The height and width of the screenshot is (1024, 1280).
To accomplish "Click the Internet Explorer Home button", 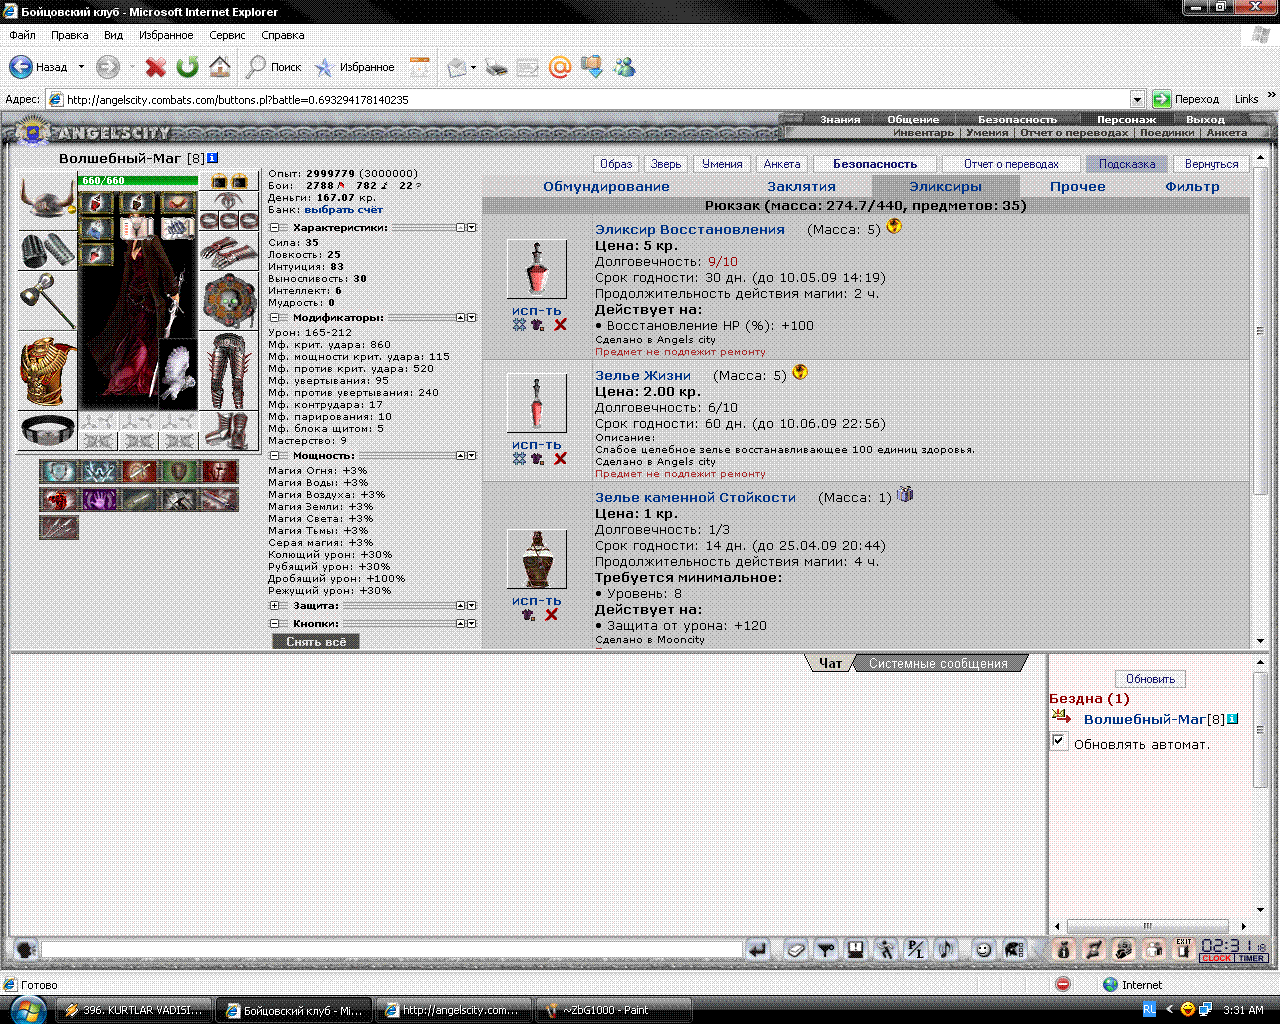I will [220, 67].
